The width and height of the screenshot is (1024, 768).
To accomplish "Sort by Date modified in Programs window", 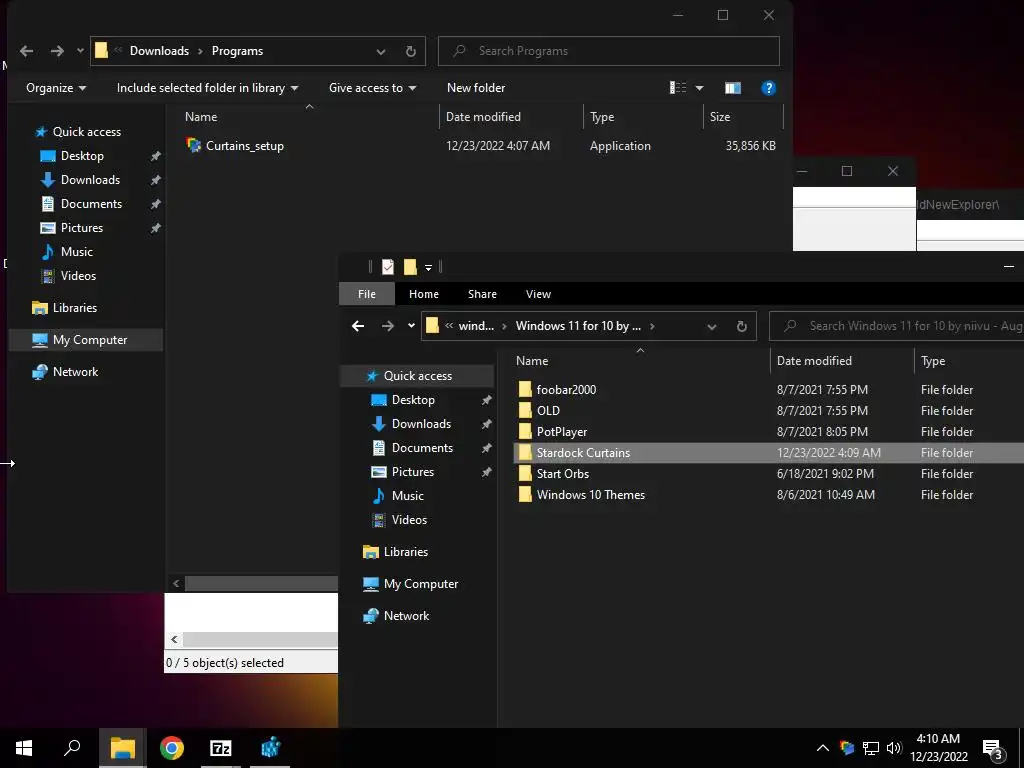I will tap(483, 117).
